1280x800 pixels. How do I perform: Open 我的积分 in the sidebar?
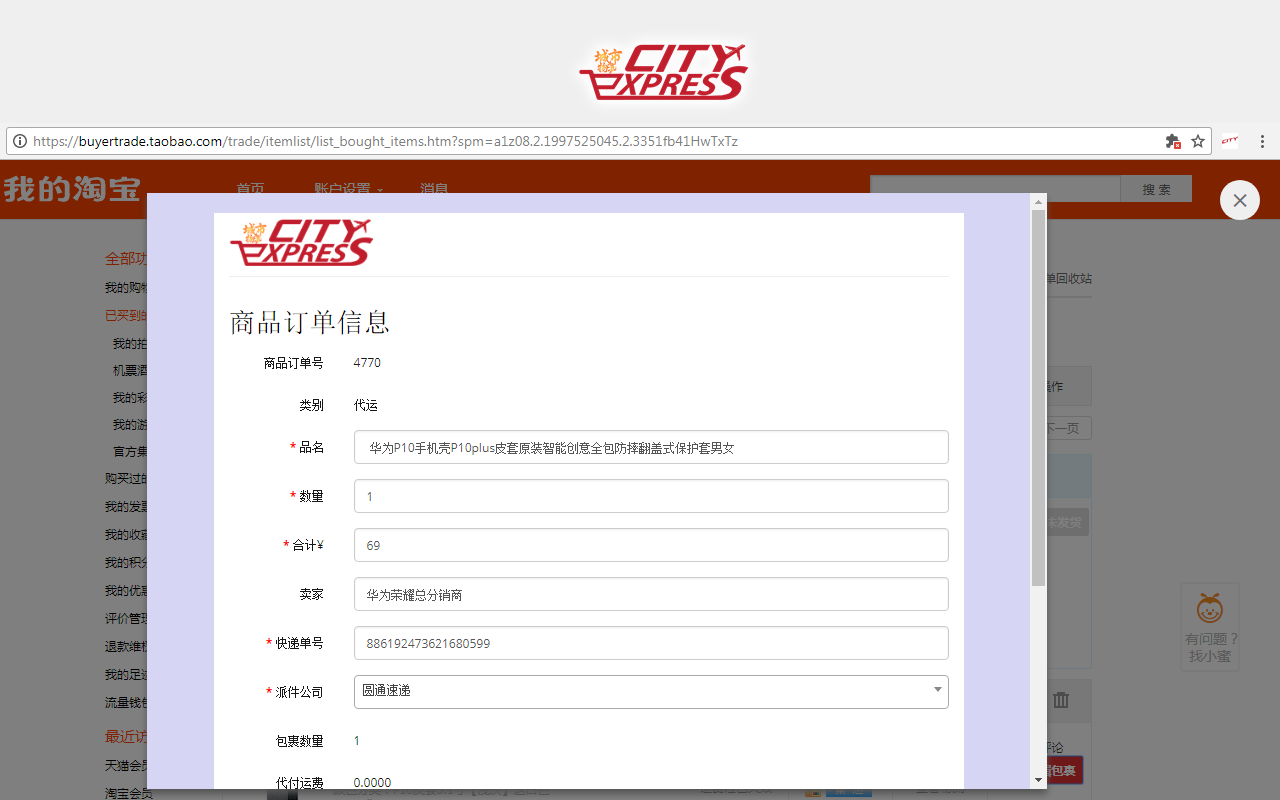126,562
